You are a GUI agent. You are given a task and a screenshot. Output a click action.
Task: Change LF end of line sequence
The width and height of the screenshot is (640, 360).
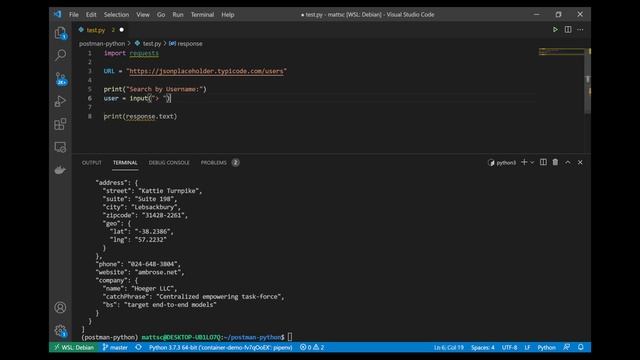527,347
